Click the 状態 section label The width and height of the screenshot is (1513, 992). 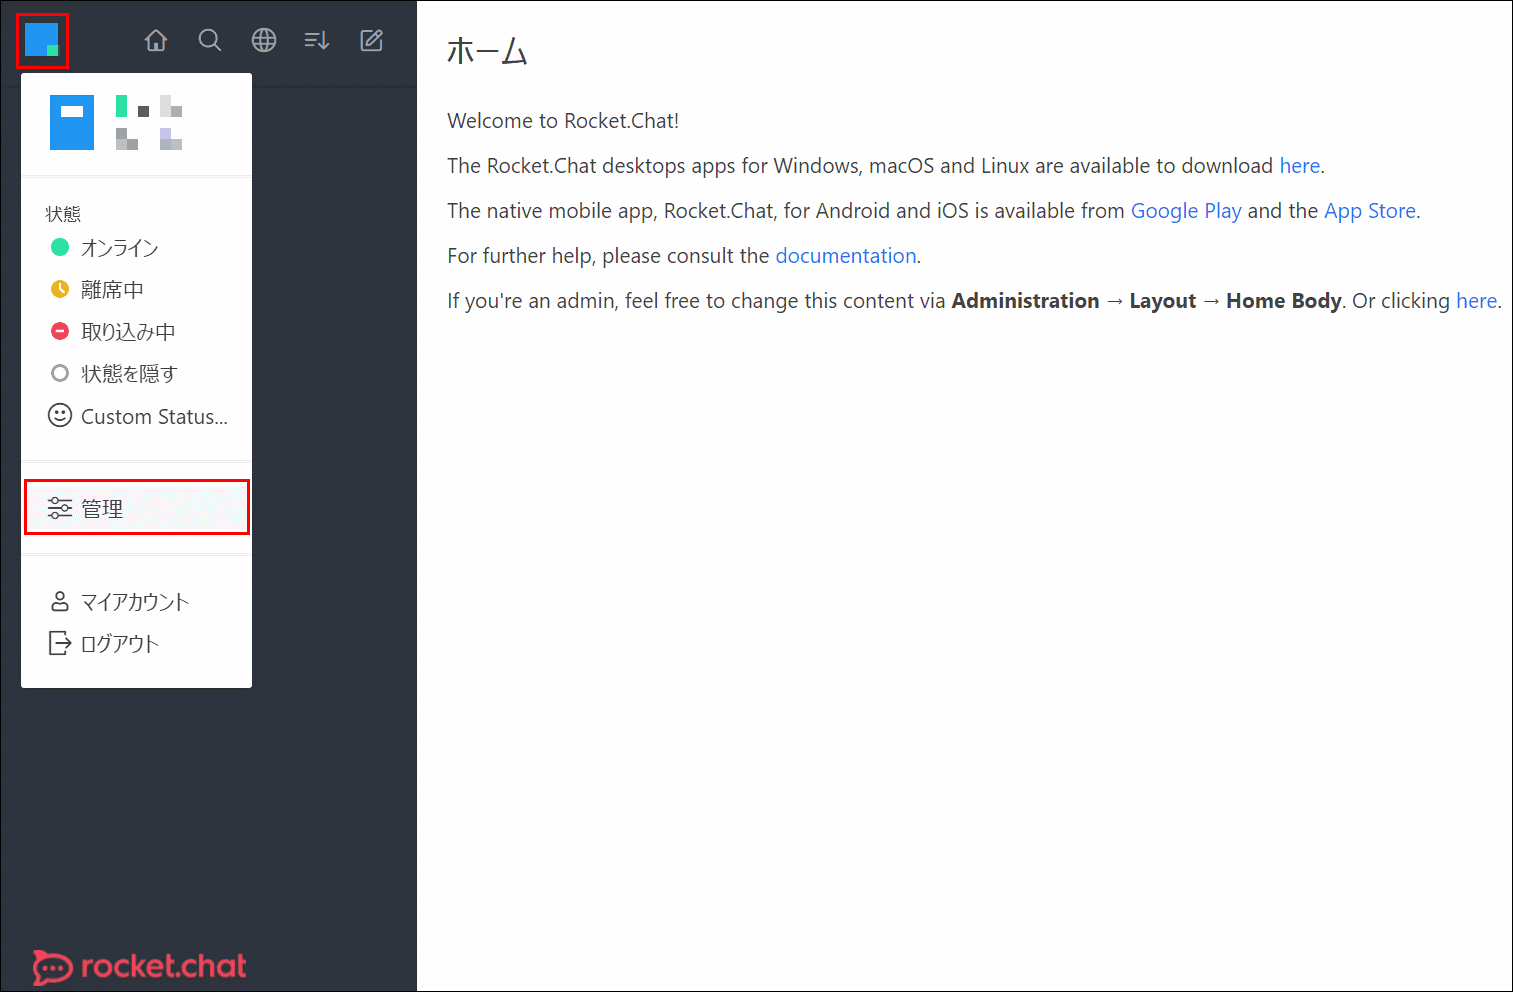click(x=63, y=213)
